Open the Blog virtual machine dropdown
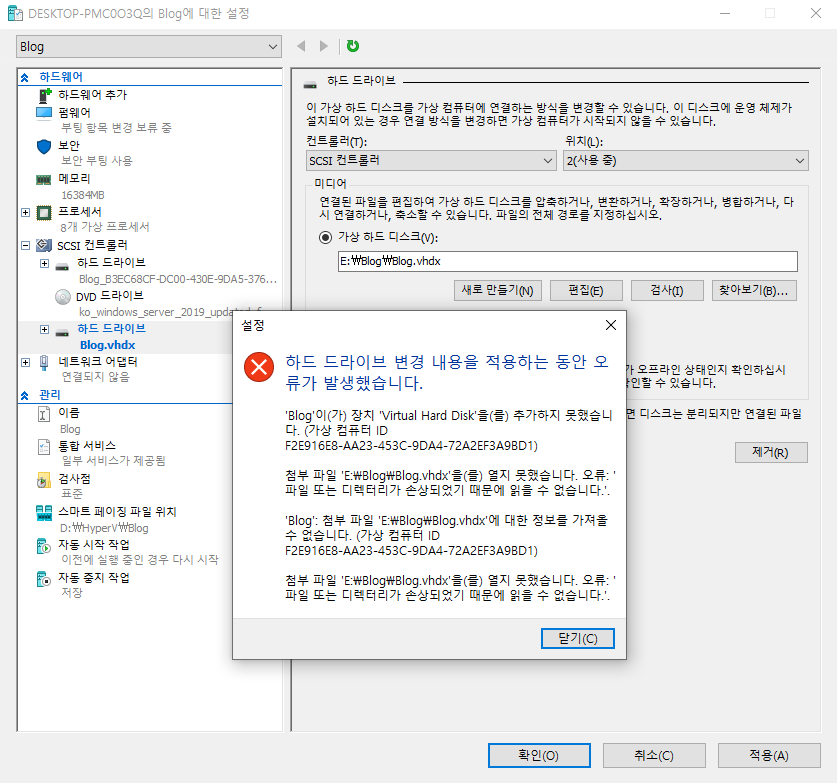This screenshot has height=783, width=837. click(149, 47)
